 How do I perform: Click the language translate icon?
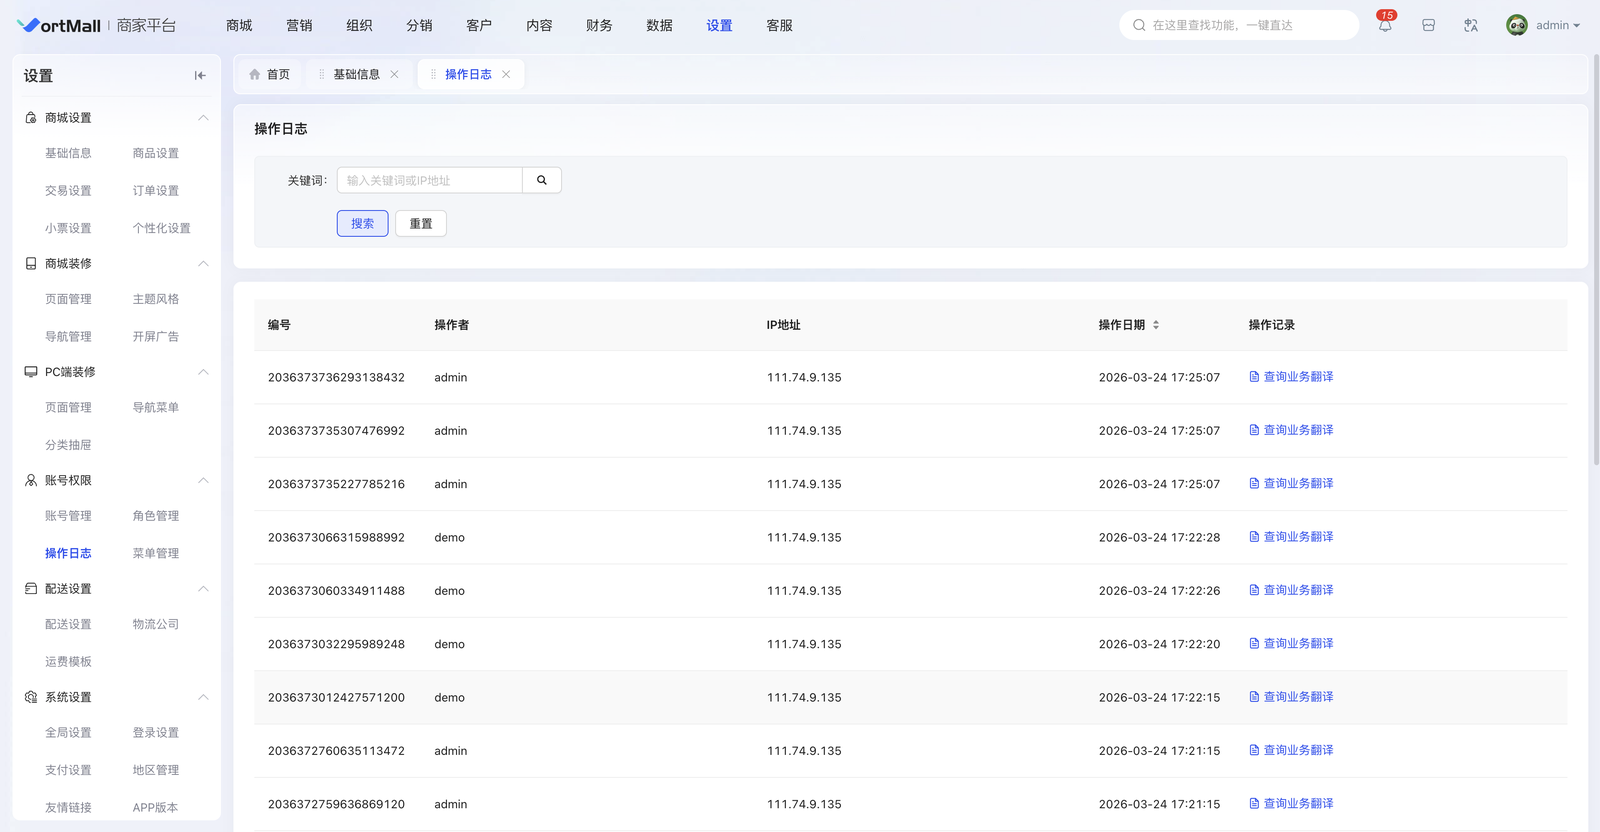[x=1471, y=26]
